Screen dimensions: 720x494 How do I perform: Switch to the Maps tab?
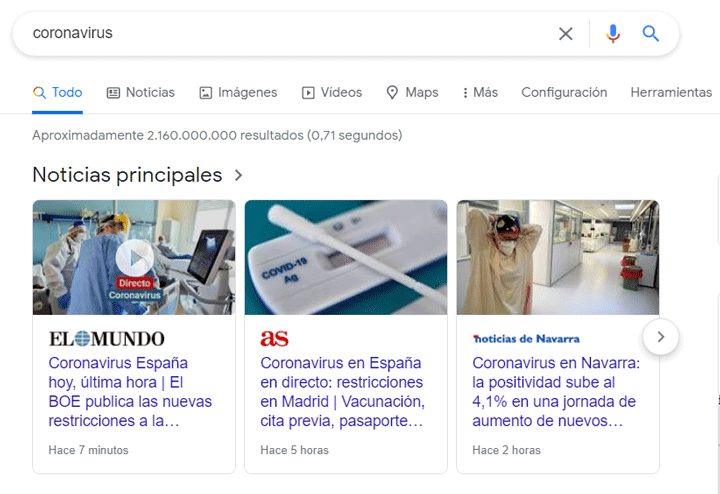(412, 92)
